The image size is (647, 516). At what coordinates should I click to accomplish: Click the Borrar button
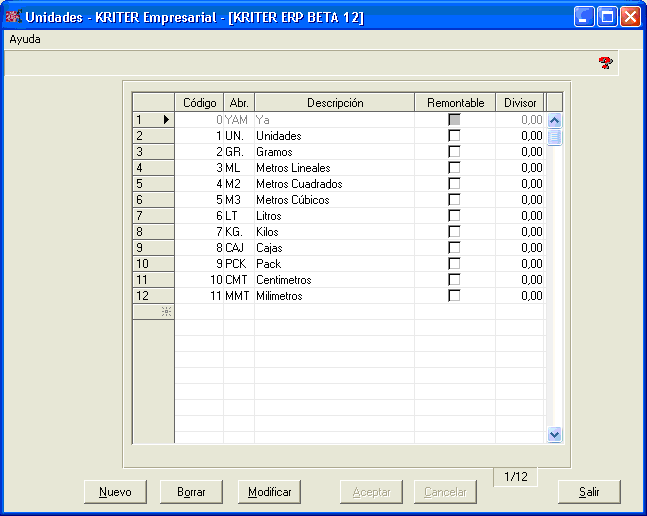[191, 492]
